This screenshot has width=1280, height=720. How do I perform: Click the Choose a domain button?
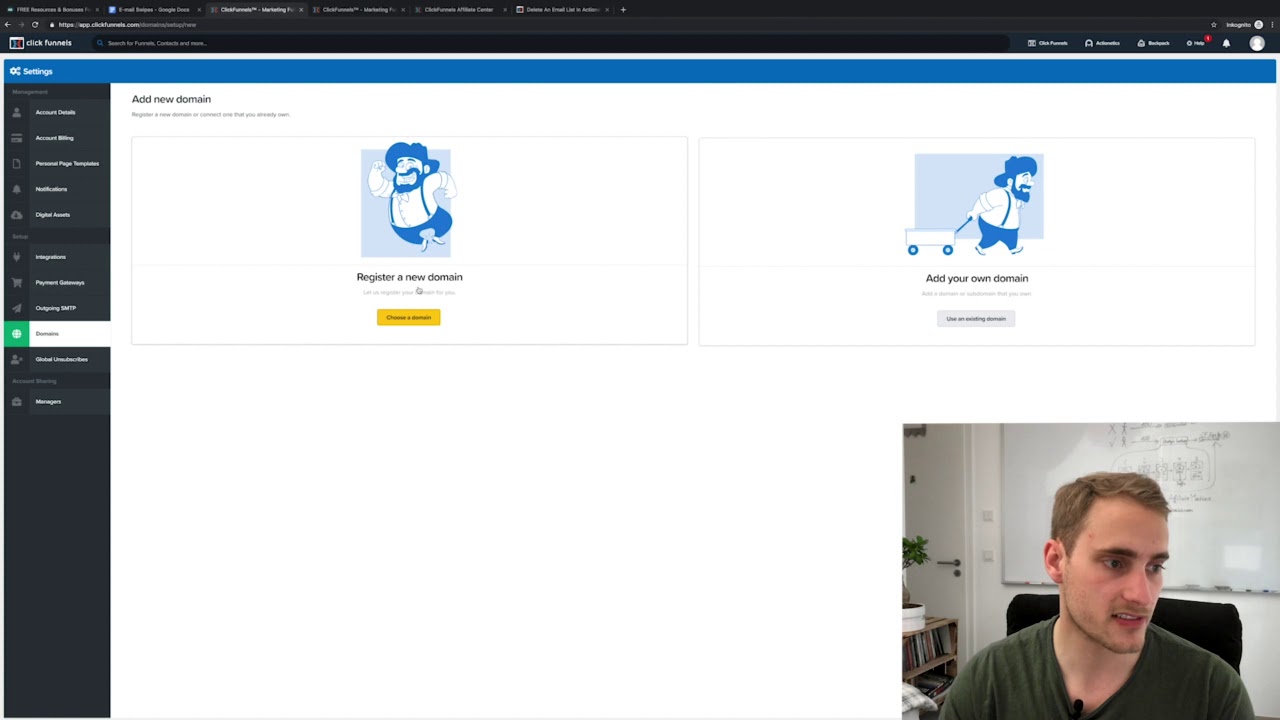408,317
